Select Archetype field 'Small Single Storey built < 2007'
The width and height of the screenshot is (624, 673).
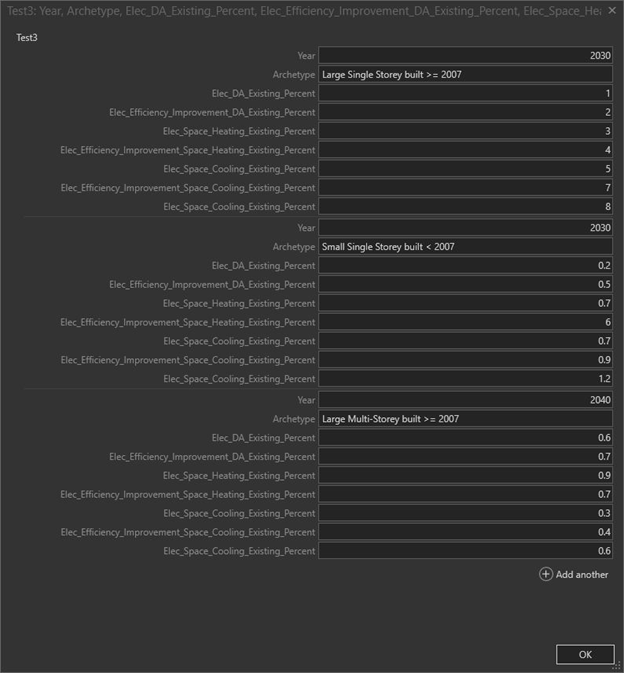[465, 246]
